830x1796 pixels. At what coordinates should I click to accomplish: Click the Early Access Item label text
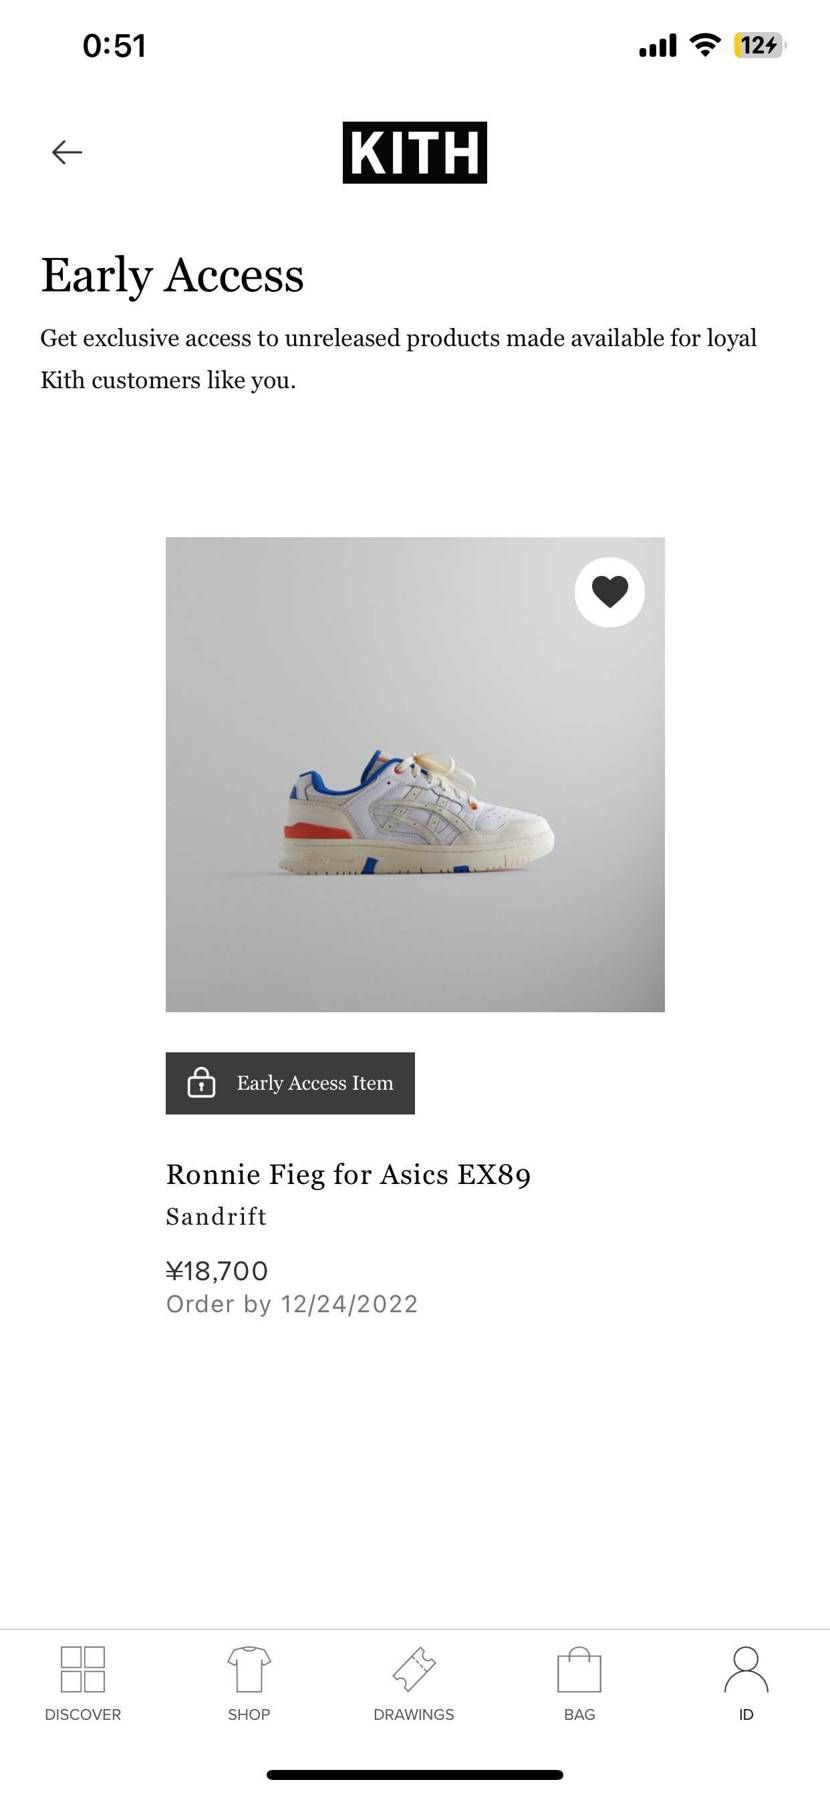(314, 1083)
